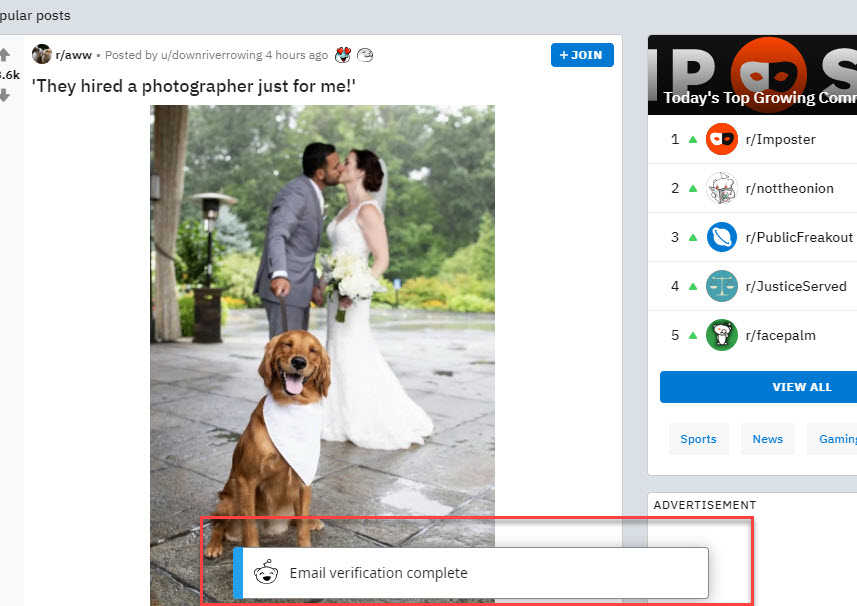Click the second award icon next to the timestamp

pos(365,55)
